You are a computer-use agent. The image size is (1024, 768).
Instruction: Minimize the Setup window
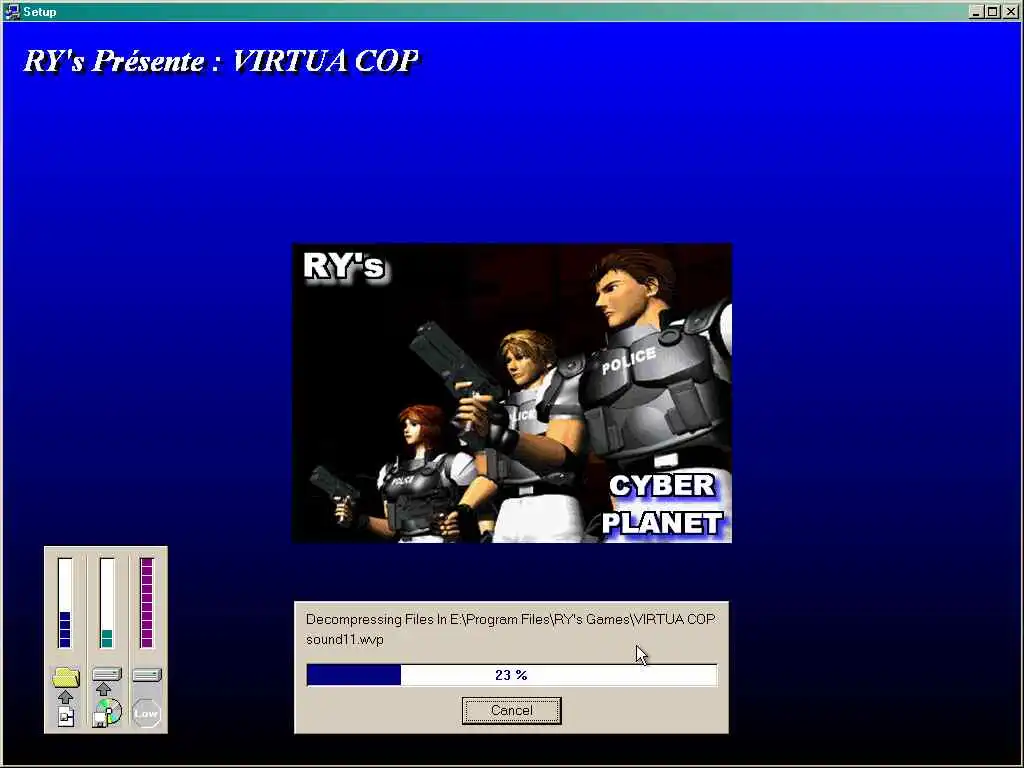click(x=976, y=12)
